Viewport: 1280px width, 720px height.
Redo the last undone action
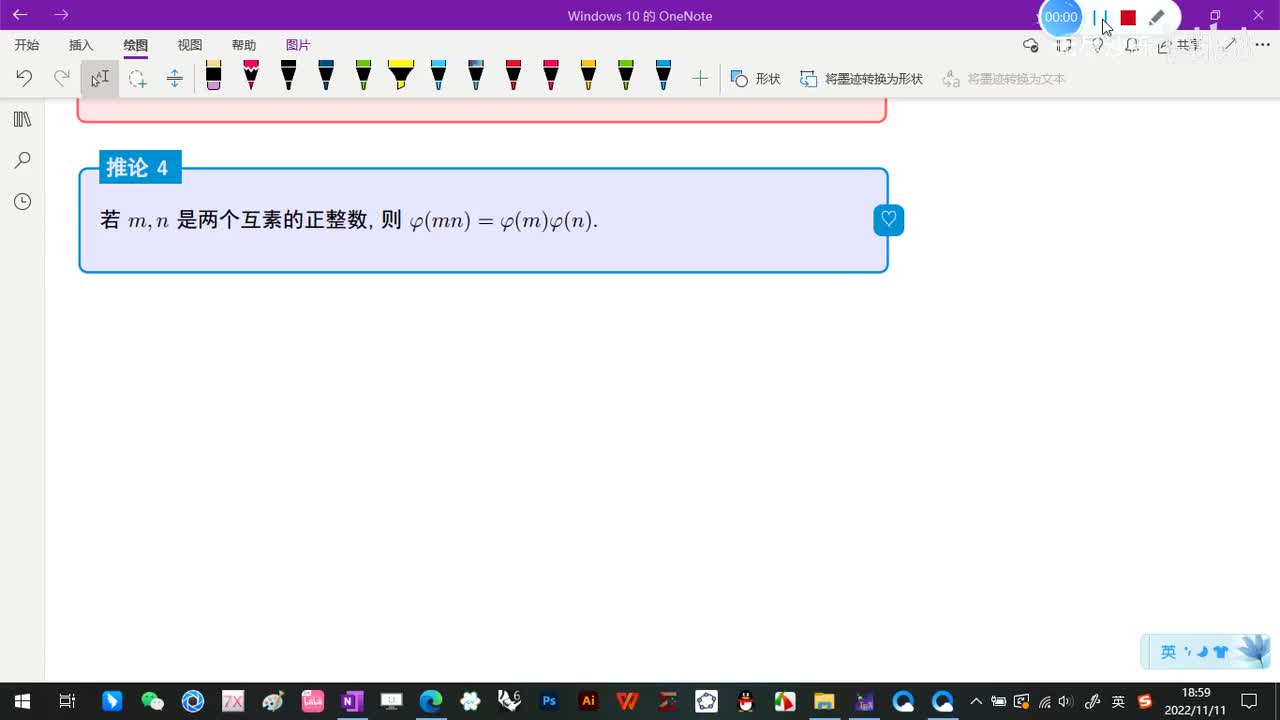click(x=62, y=78)
